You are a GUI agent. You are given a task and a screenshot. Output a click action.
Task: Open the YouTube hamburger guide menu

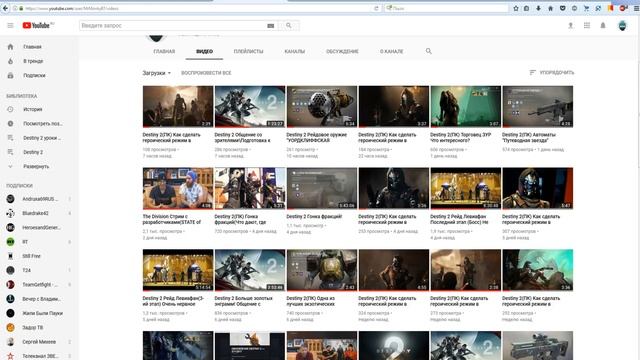click(10, 25)
